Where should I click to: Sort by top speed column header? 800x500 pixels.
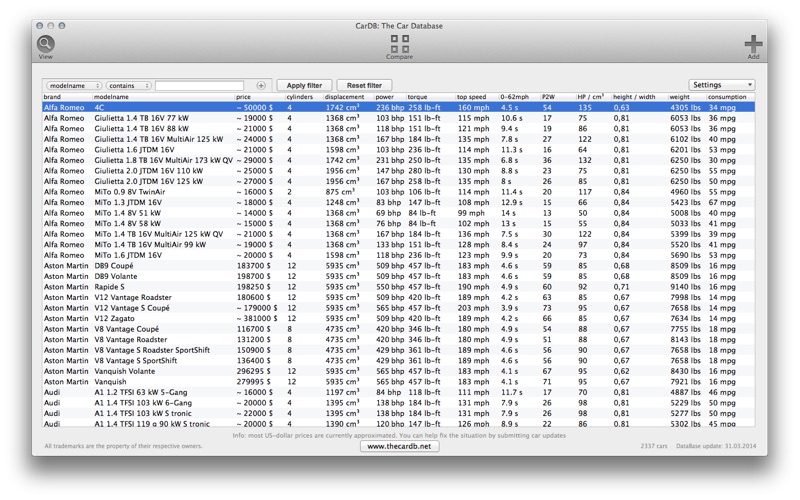tap(477, 97)
